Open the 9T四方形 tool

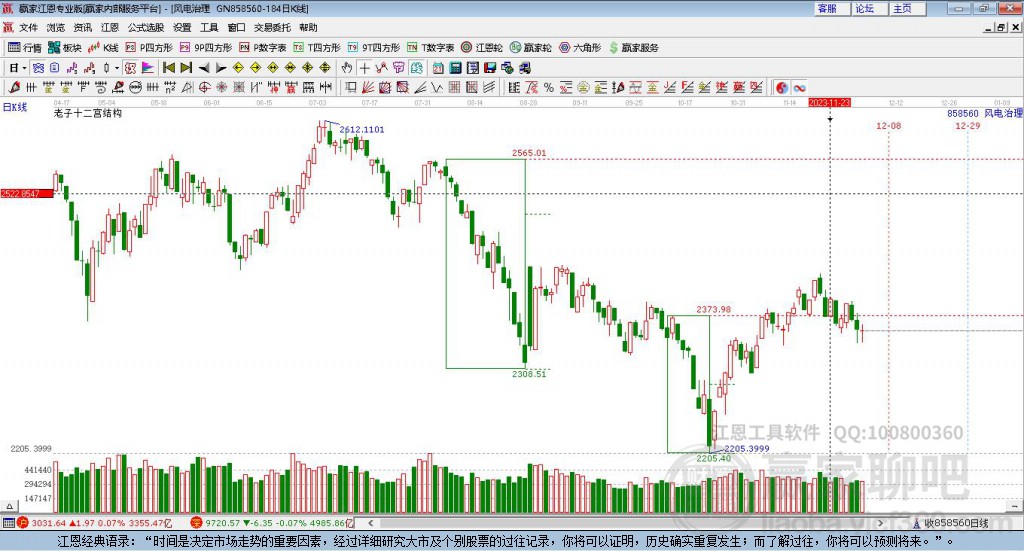[374, 48]
